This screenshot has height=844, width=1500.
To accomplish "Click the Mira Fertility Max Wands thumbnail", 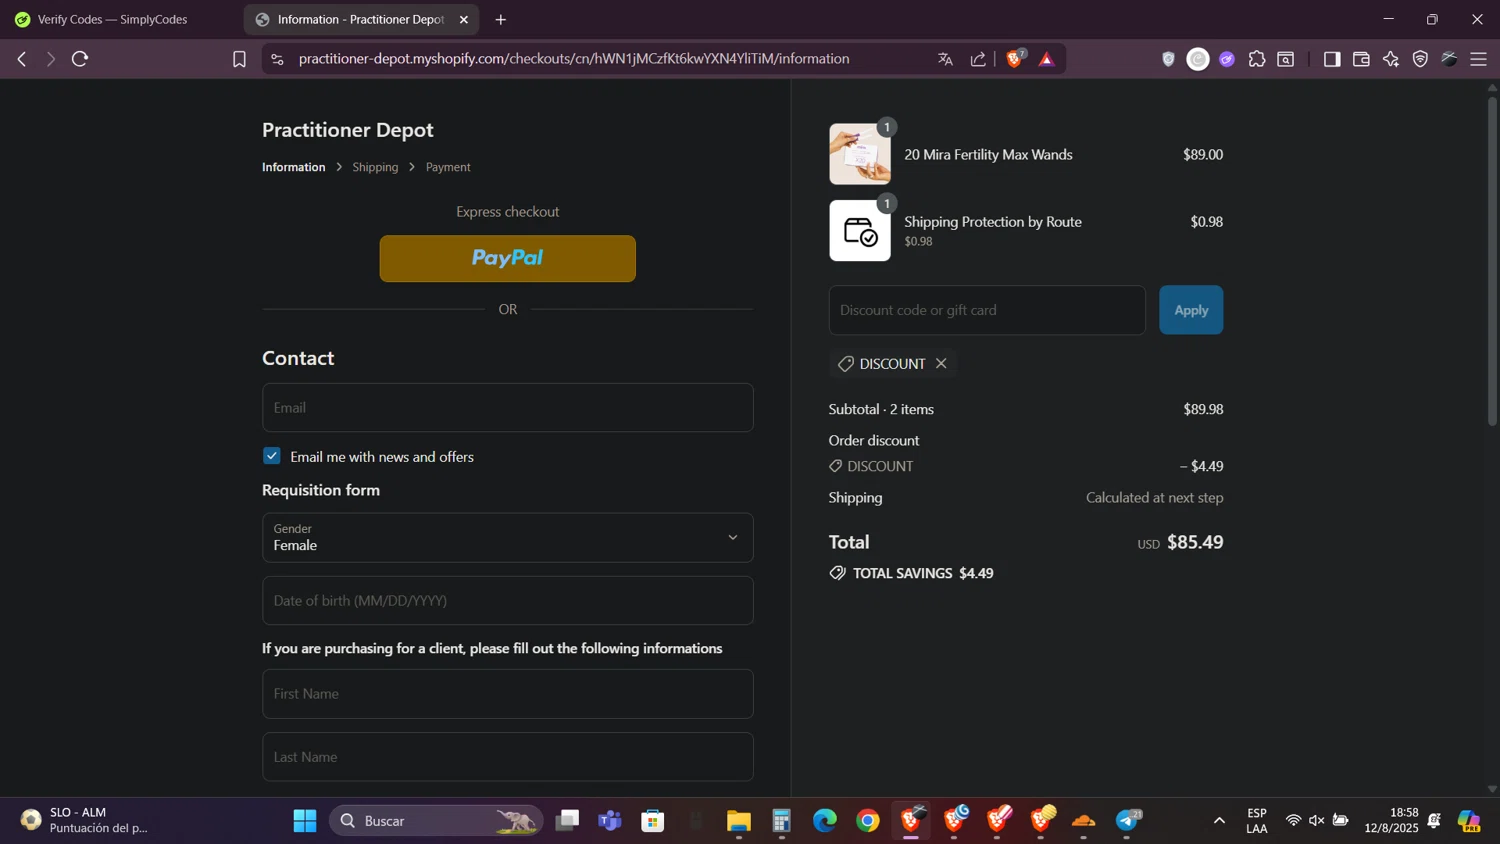I will click(860, 154).
